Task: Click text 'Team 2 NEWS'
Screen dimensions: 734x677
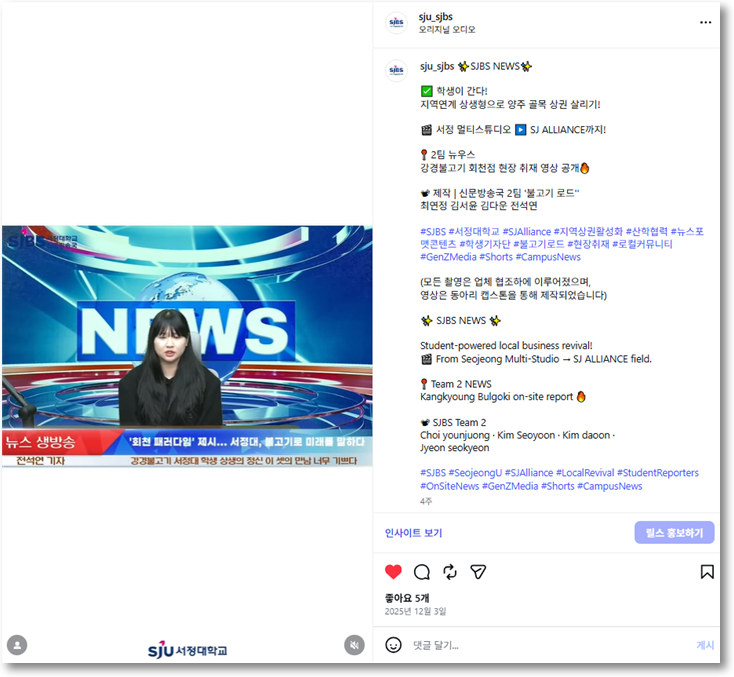Action: point(461,384)
